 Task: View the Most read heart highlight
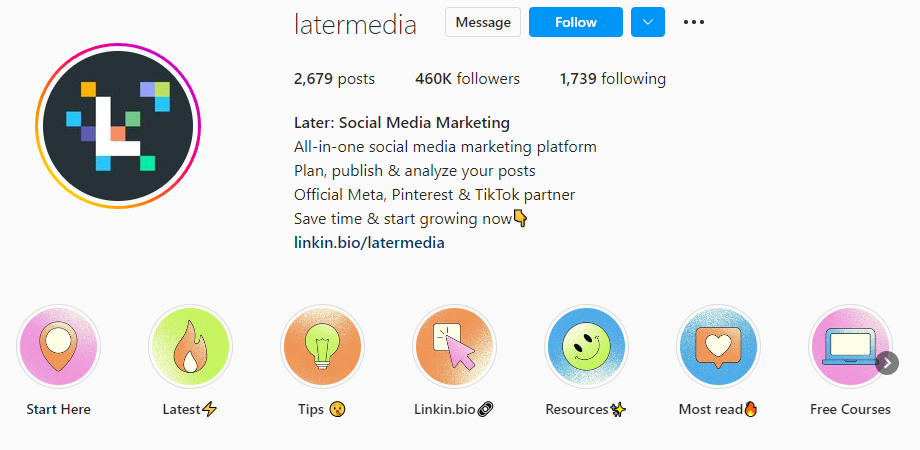(718, 346)
